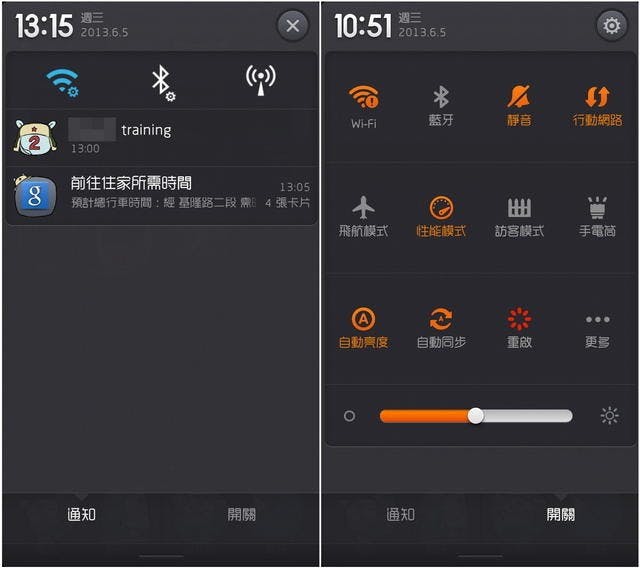Clear notifications with the X button
This screenshot has height=569, width=640.
coord(292,26)
